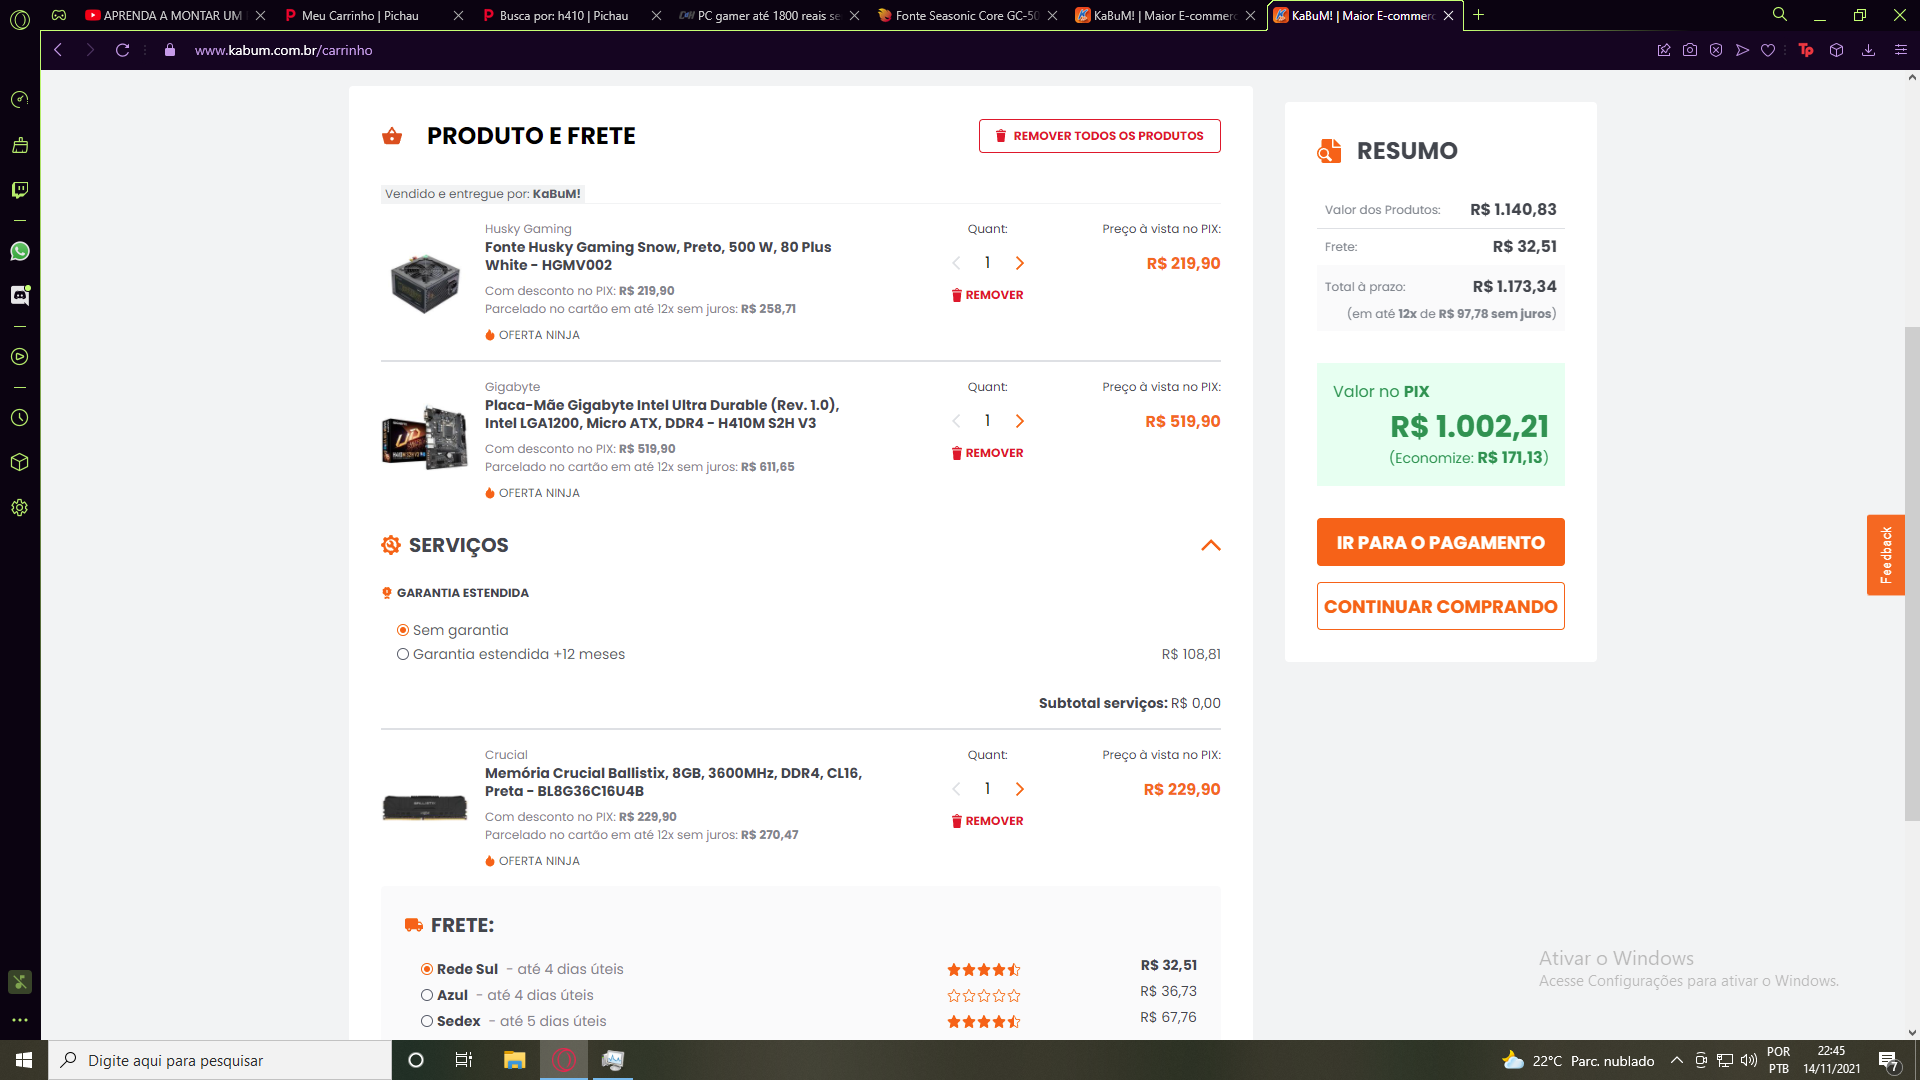
Task: Open new tab with plus icon
Action: click(1479, 15)
